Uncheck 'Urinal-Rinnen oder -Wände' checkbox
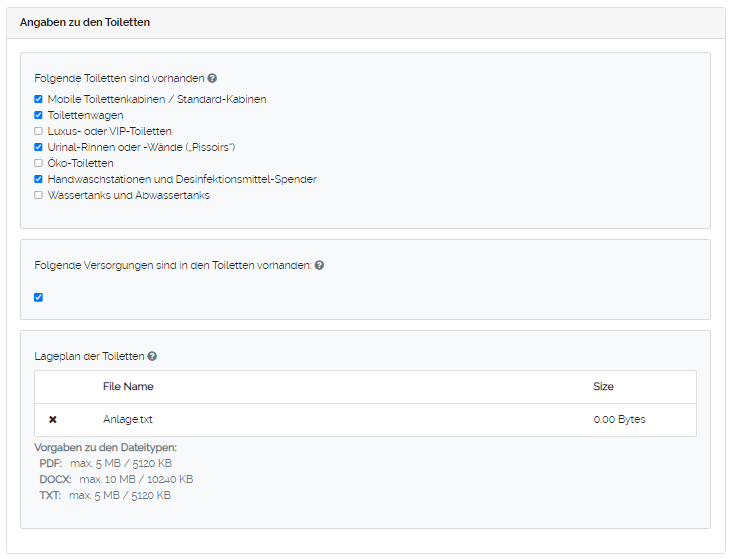Viewport: 731px width, 559px height. coord(38,147)
